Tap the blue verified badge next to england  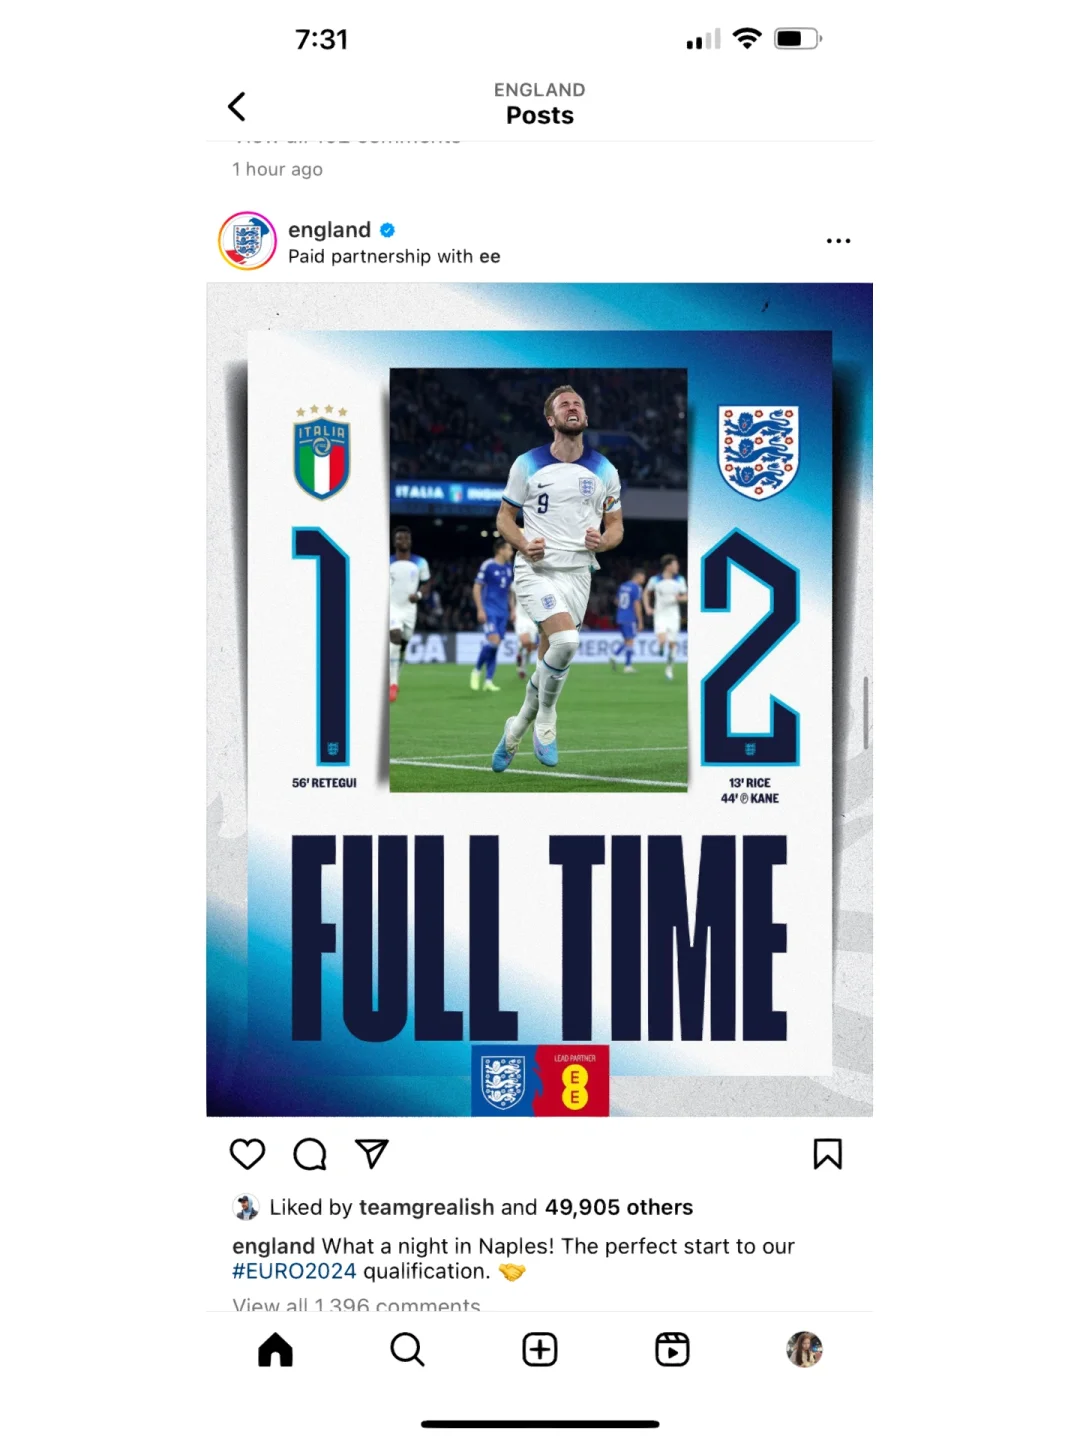coord(388,230)
